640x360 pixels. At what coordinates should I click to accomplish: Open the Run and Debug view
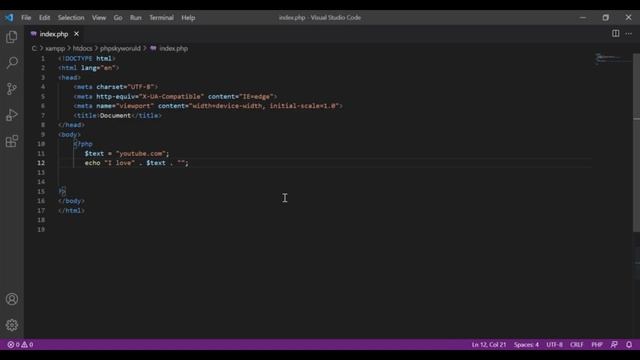coord(12,115)
